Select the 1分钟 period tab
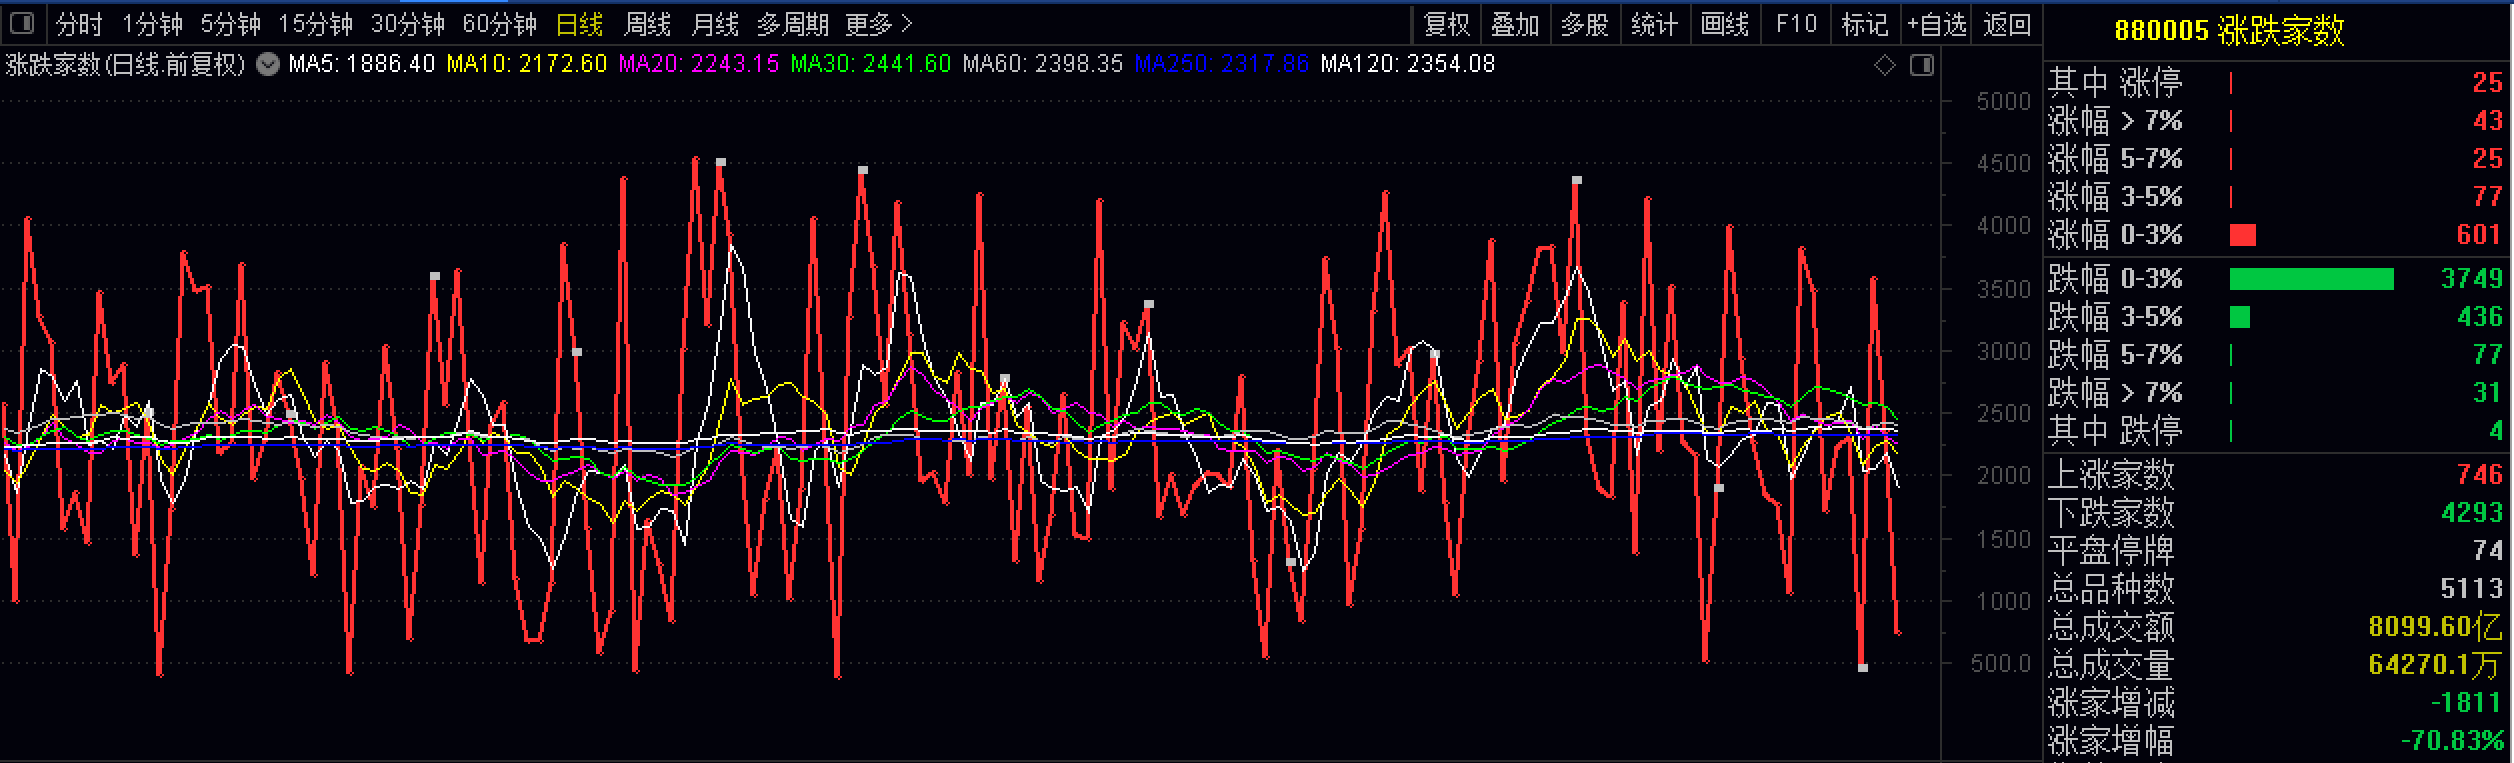2514x763 pixels. point(152,24)
